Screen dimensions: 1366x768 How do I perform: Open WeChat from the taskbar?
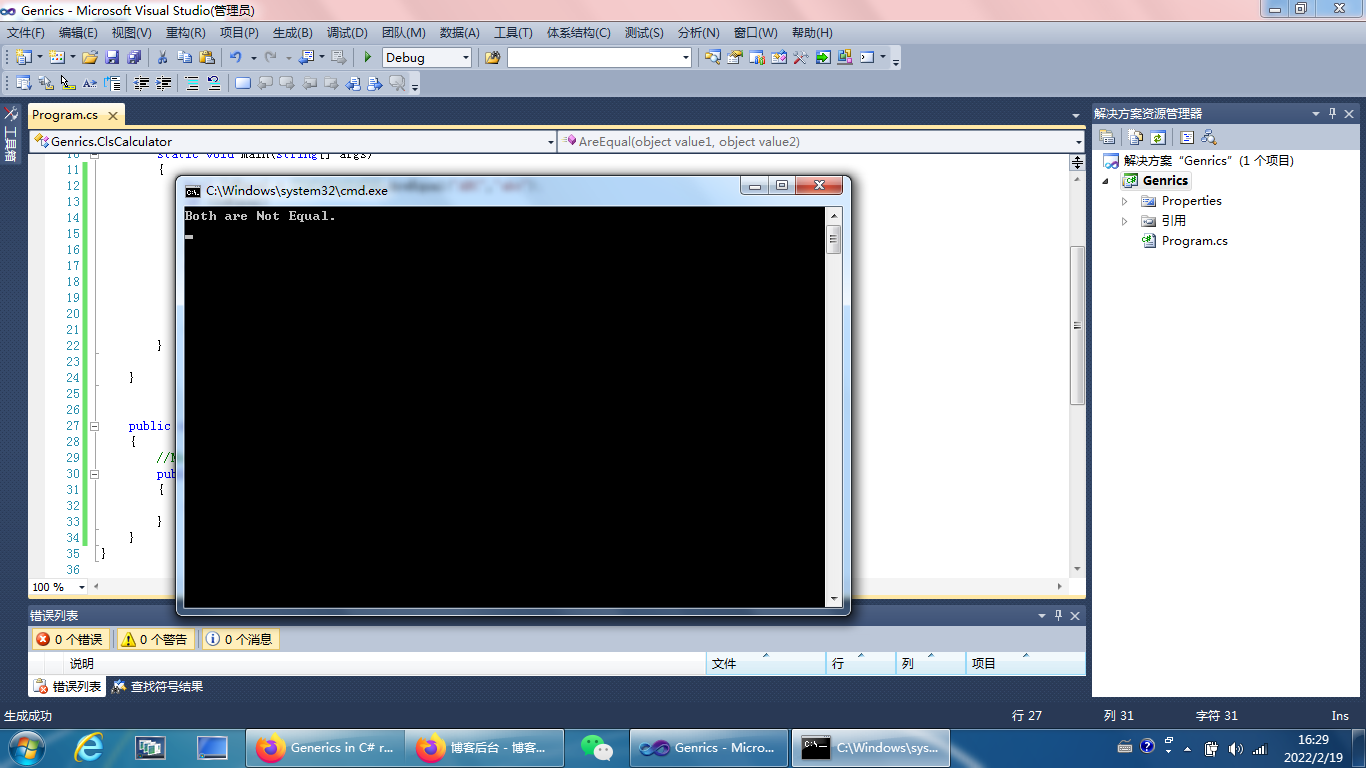[598, 748]
